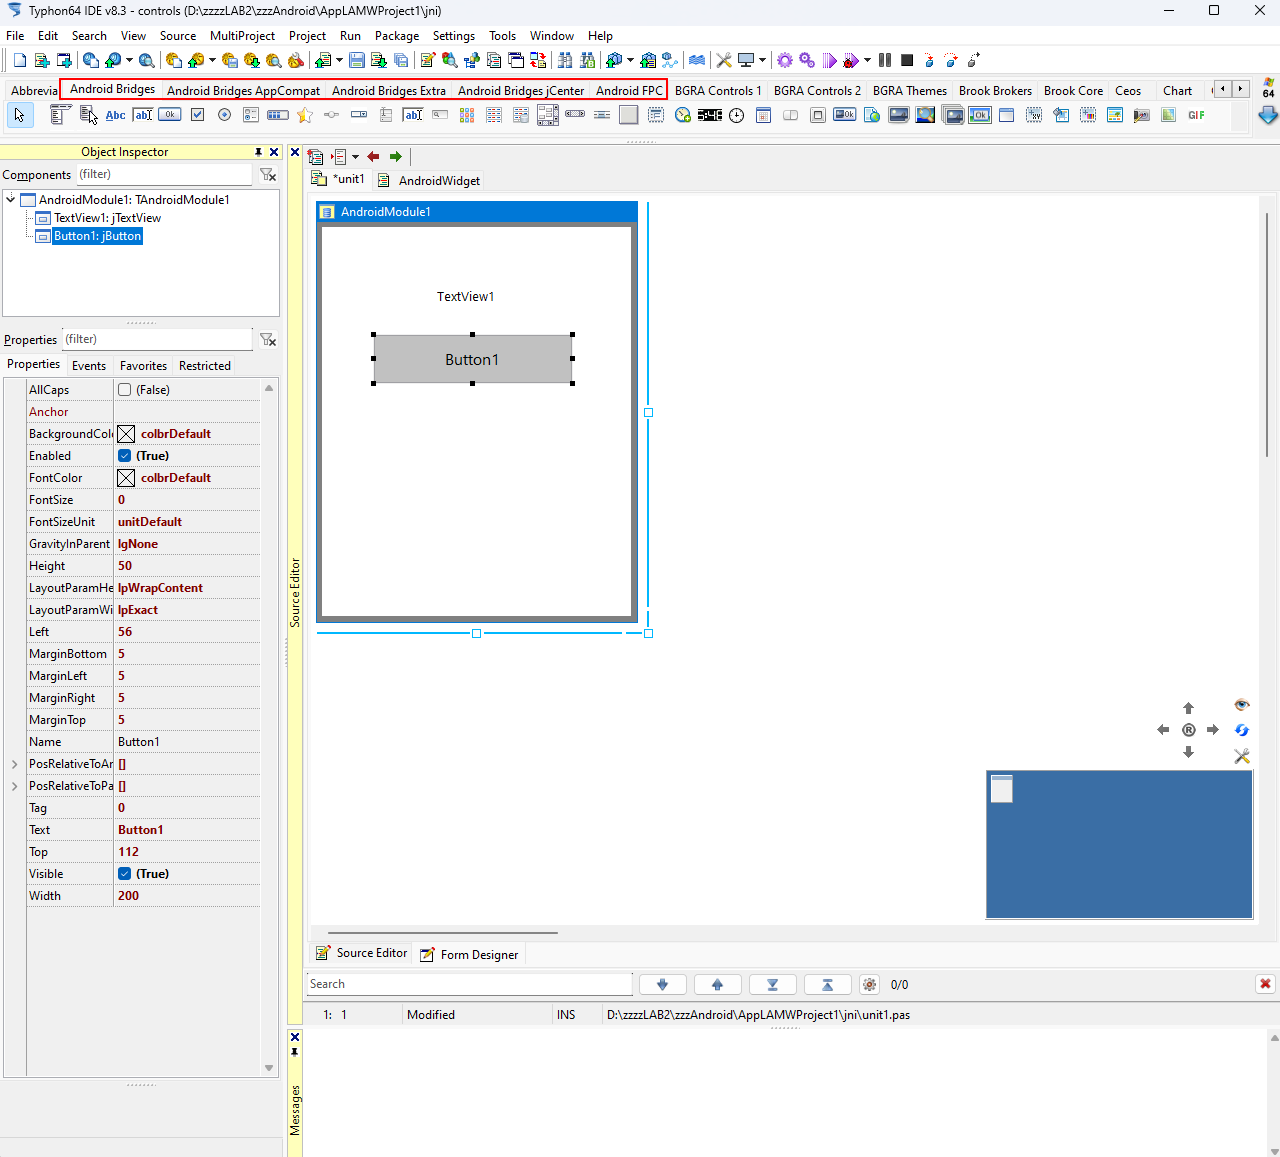Pick the Ok button component icon
The image size is (1280, 1157).
click(170, 115)
